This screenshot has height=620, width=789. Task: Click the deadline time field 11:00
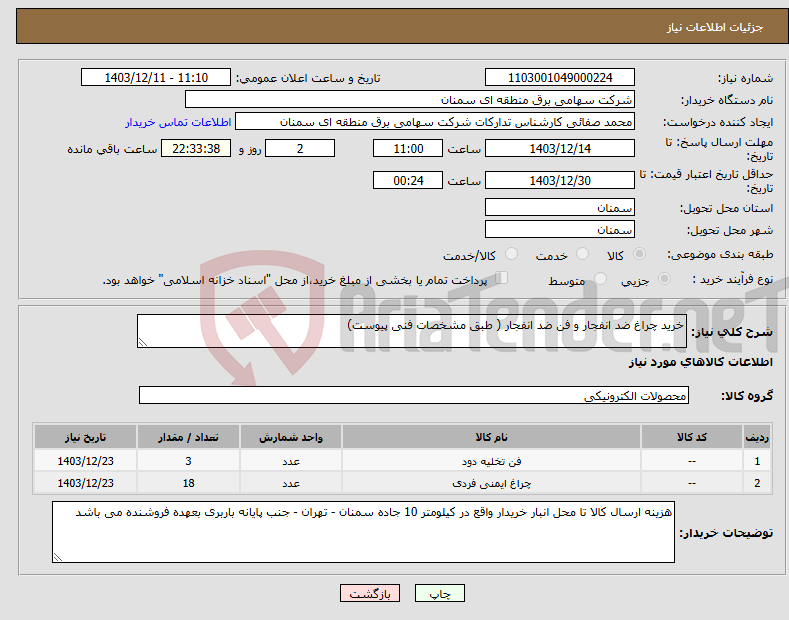click(x=408, y=148)
